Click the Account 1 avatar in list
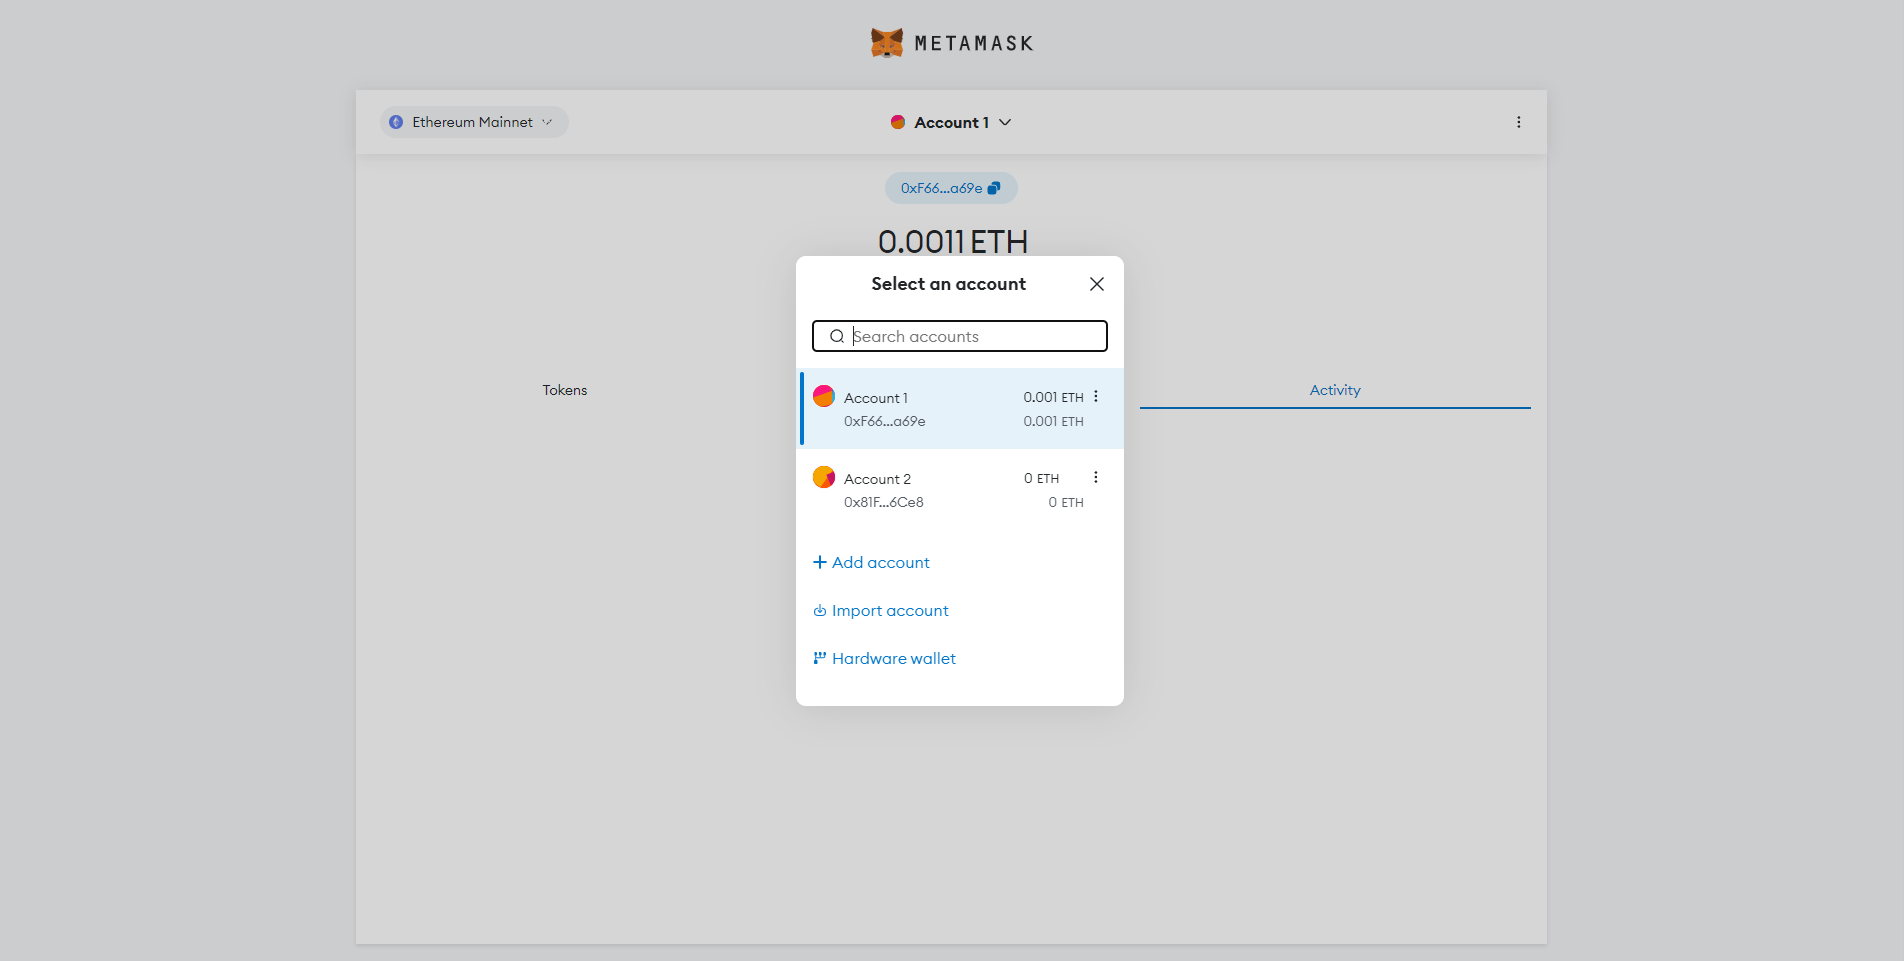Screen dimensions: 1904x961 click(x=824, y=396)
